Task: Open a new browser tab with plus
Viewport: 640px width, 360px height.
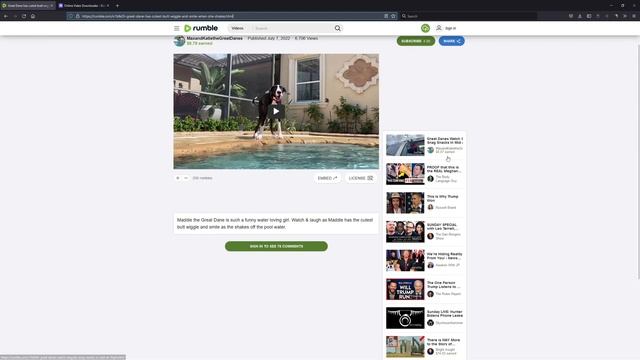Action: [118, 6]
